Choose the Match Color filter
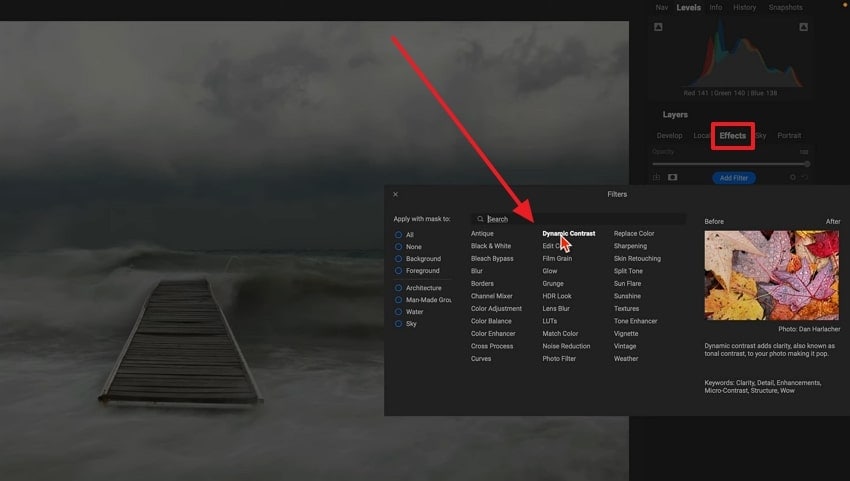 point(560,334)
